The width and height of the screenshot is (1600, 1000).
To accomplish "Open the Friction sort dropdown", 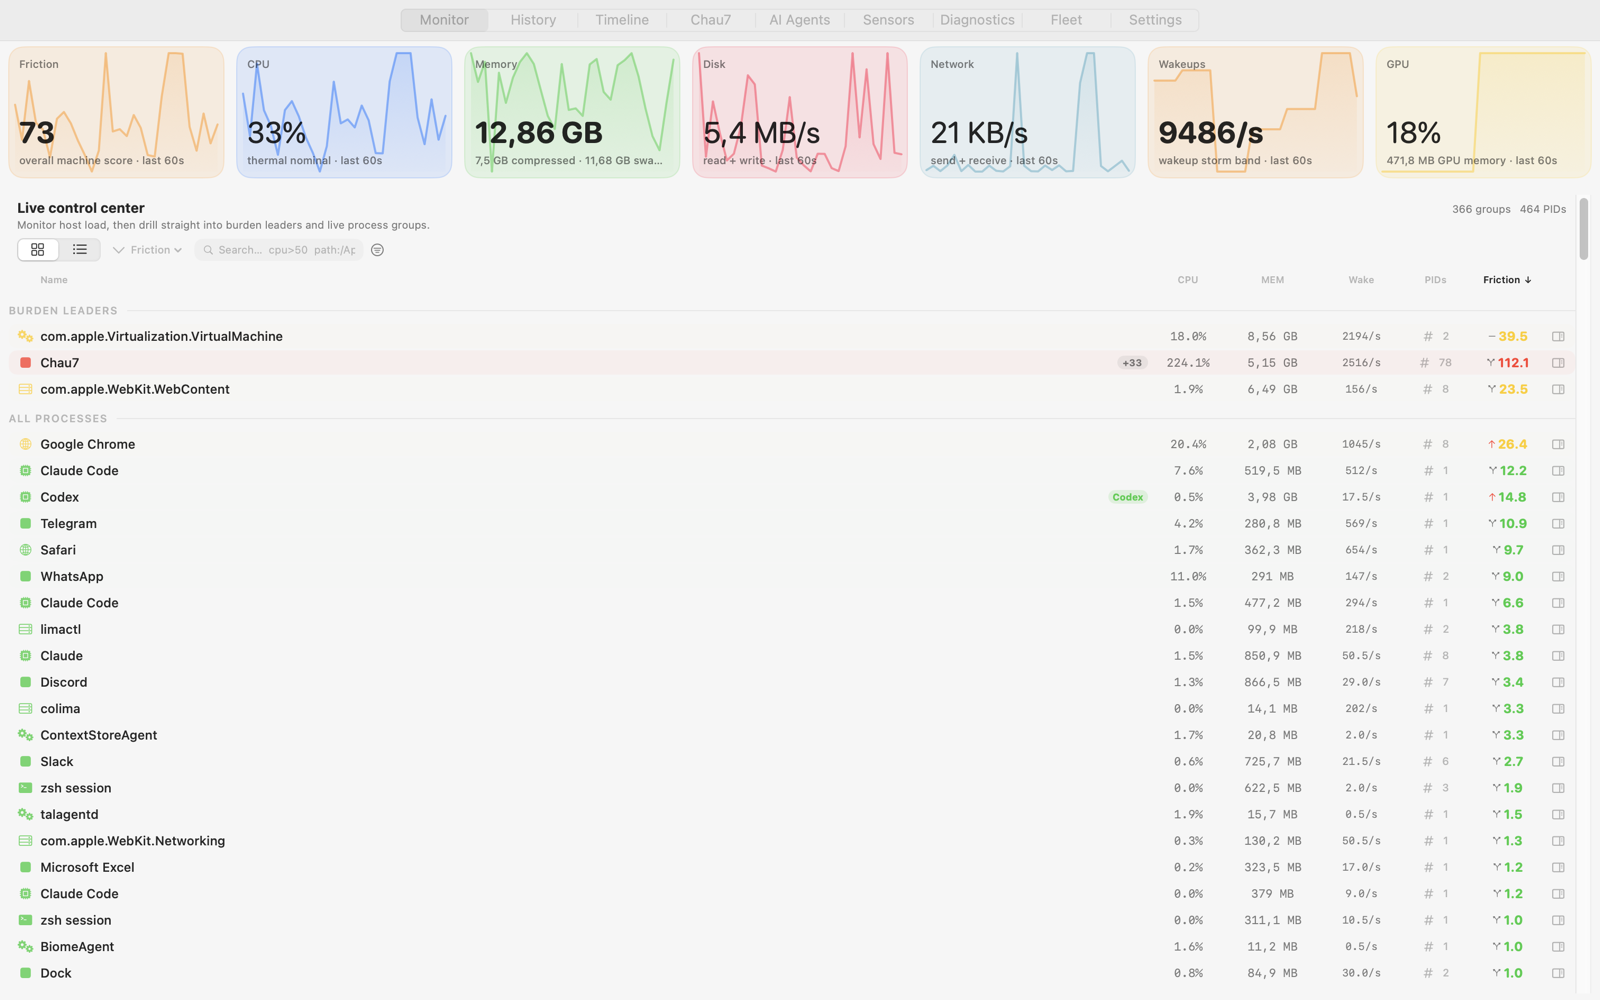I will pyautogui.click(x=147, y=250).
